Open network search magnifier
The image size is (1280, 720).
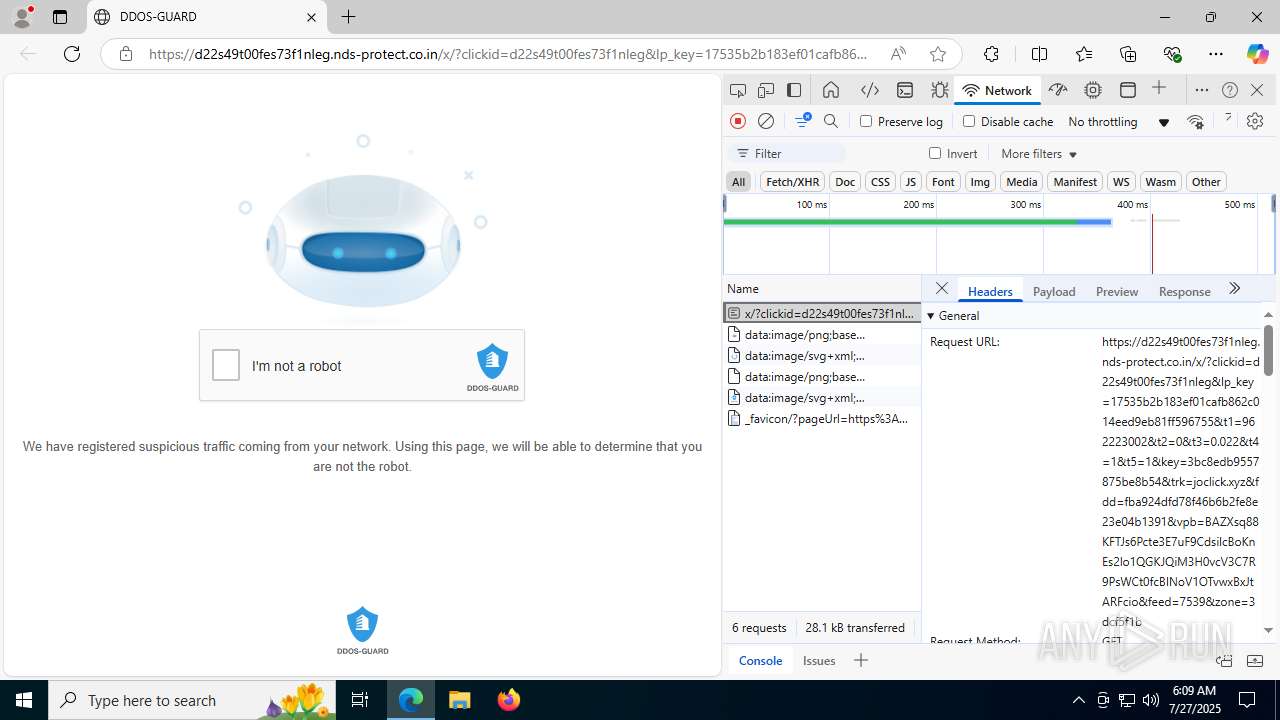831,121
